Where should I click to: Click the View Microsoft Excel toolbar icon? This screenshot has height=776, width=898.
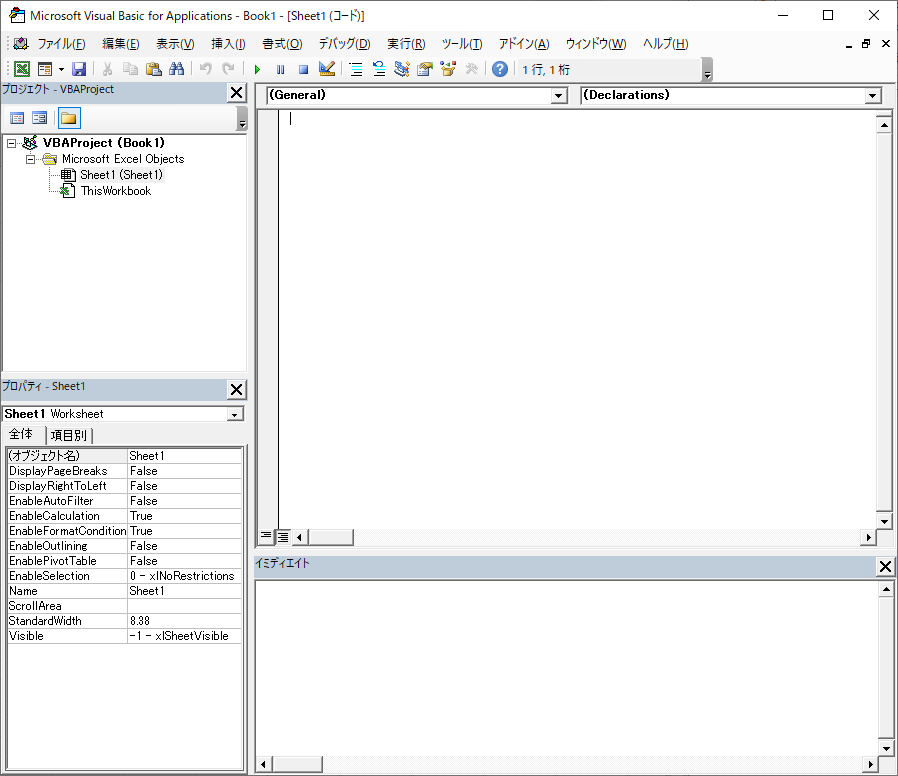coord(21,69)
